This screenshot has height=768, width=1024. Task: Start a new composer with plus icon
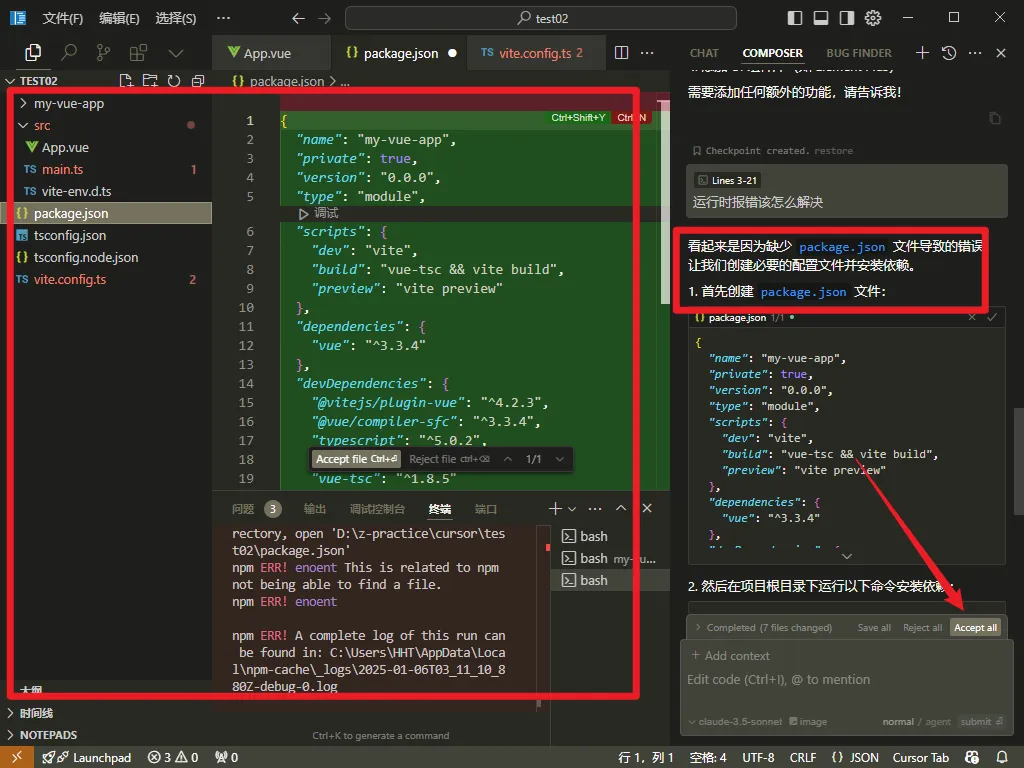coord(922,53)
